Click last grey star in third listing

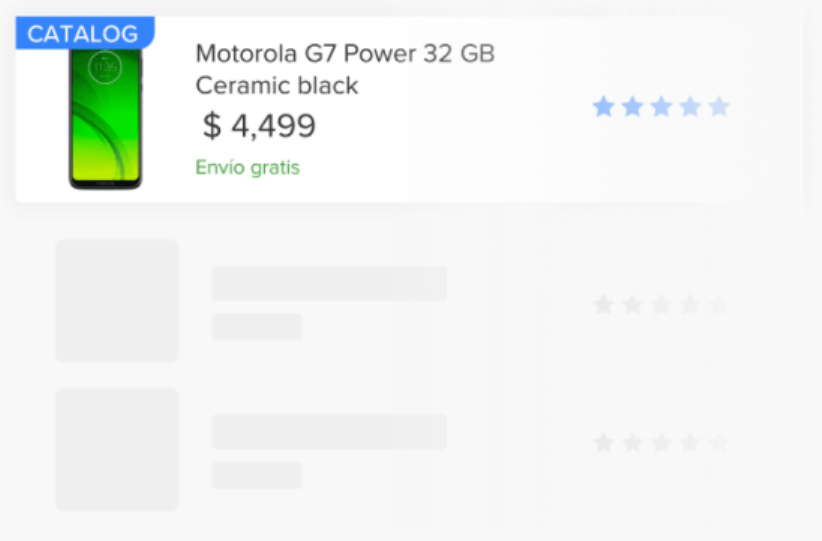pyautogui.click(x=719, y=443)
